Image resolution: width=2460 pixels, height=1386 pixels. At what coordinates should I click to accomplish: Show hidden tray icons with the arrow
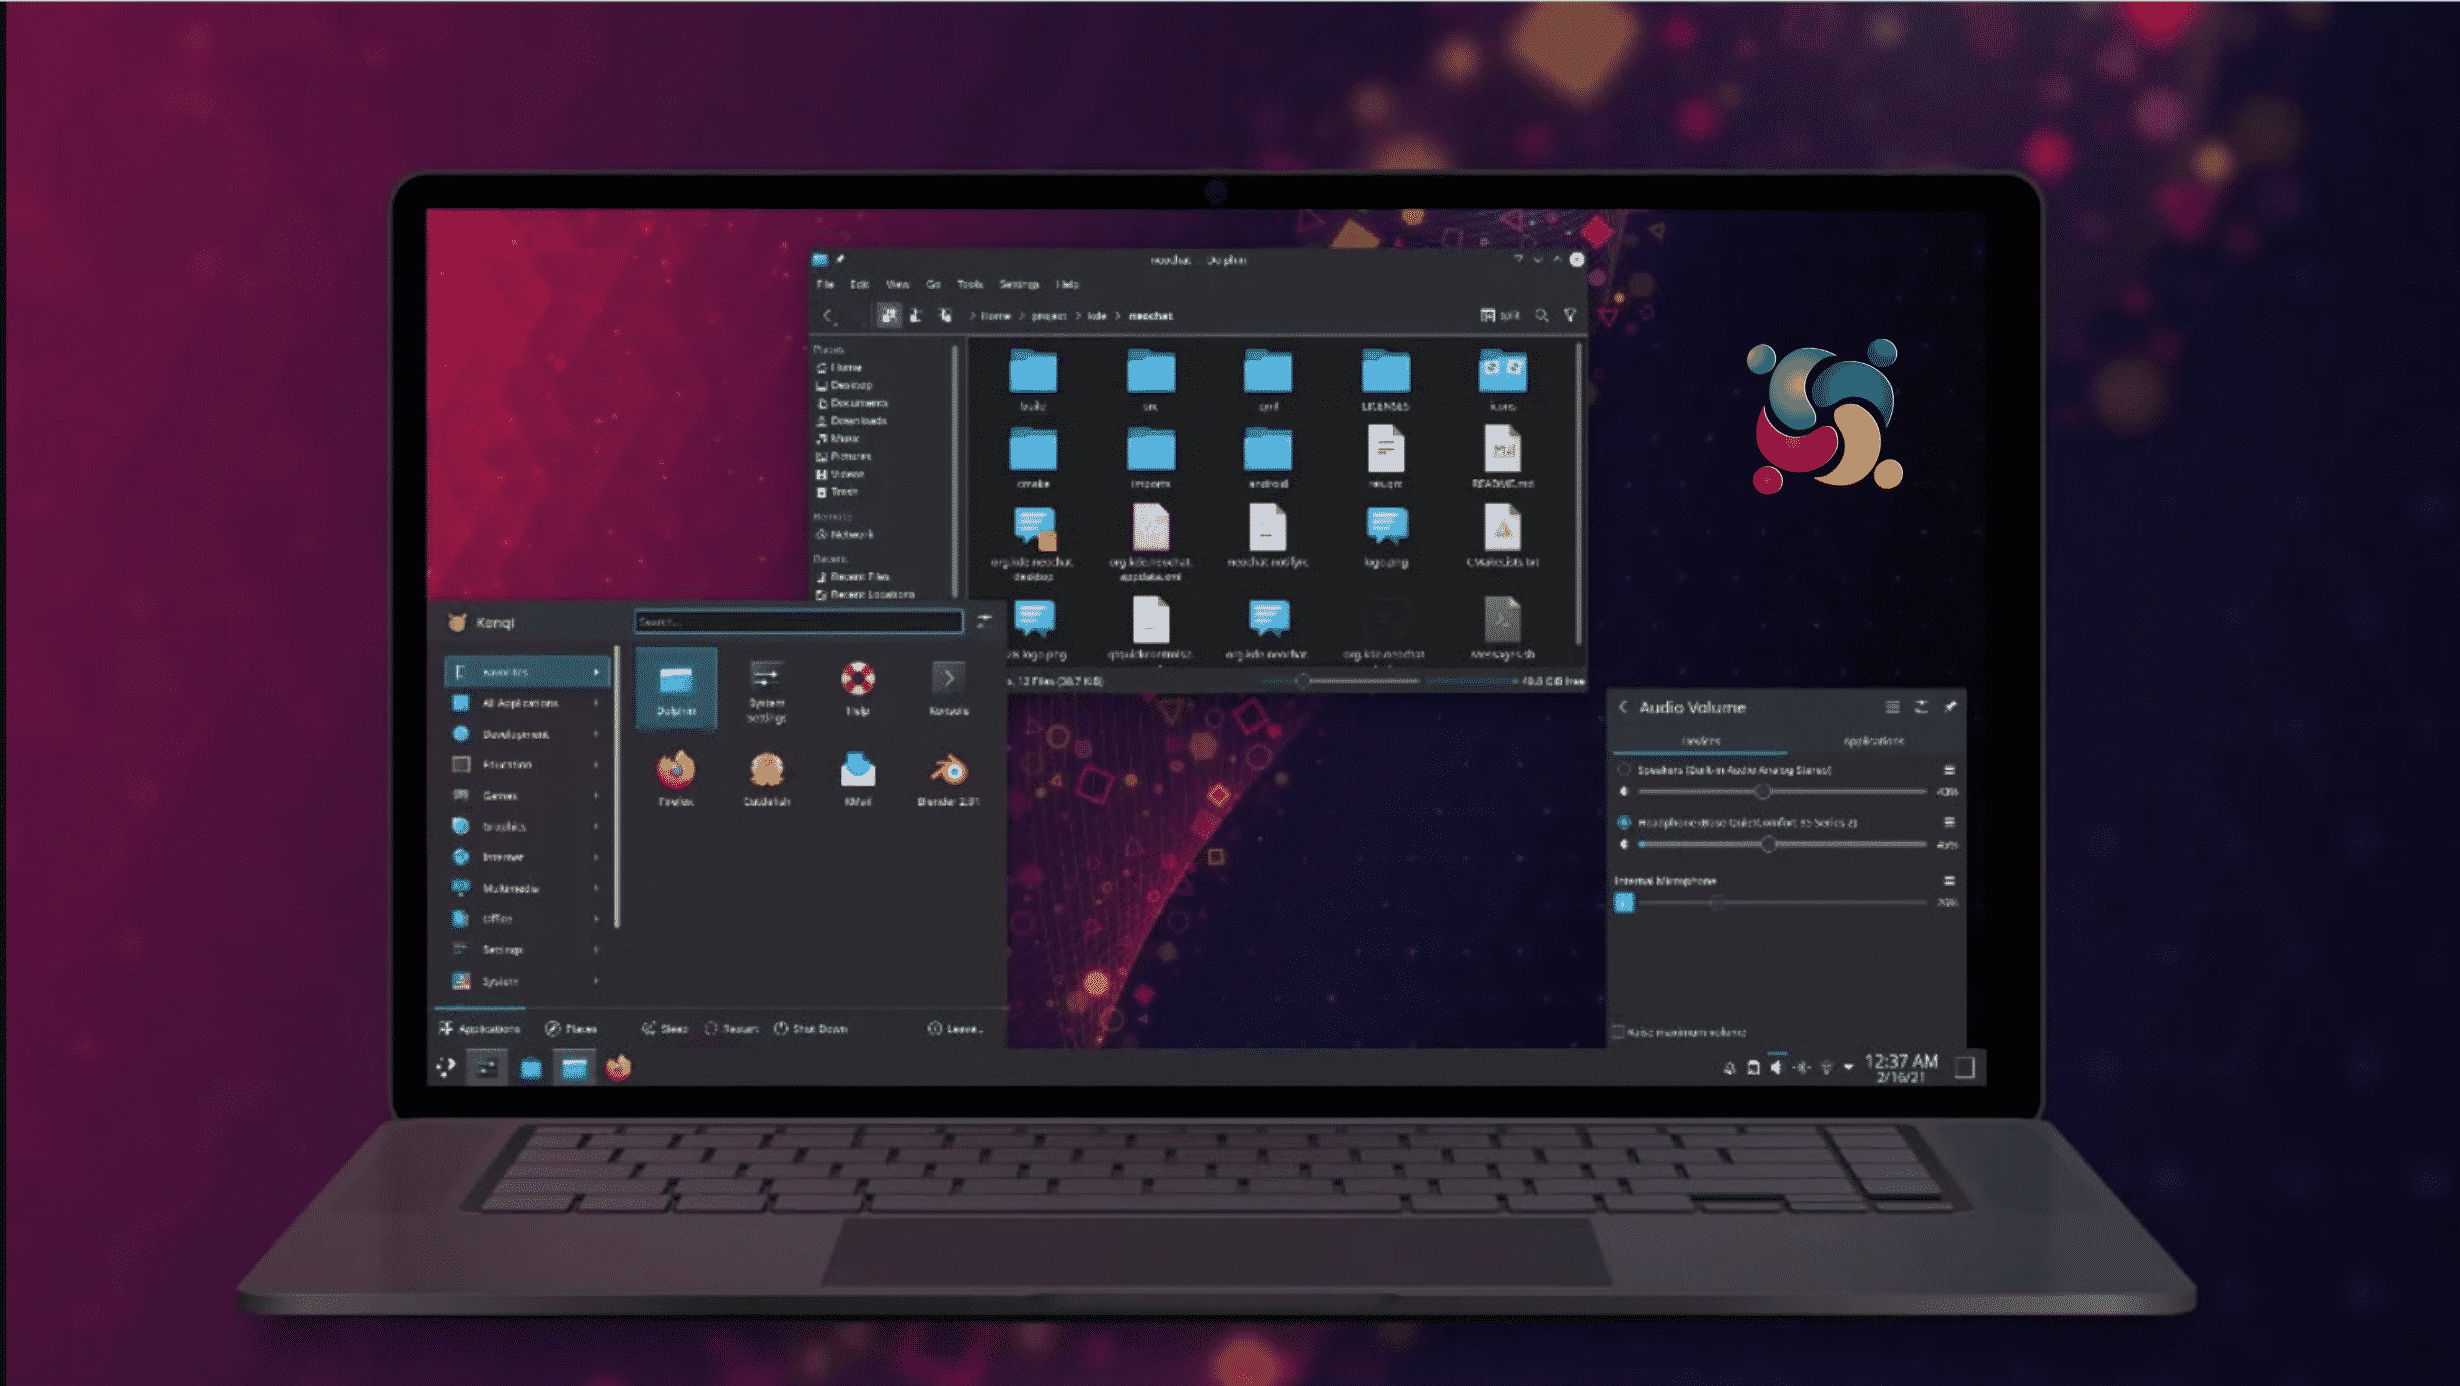coord(1848,1067)
